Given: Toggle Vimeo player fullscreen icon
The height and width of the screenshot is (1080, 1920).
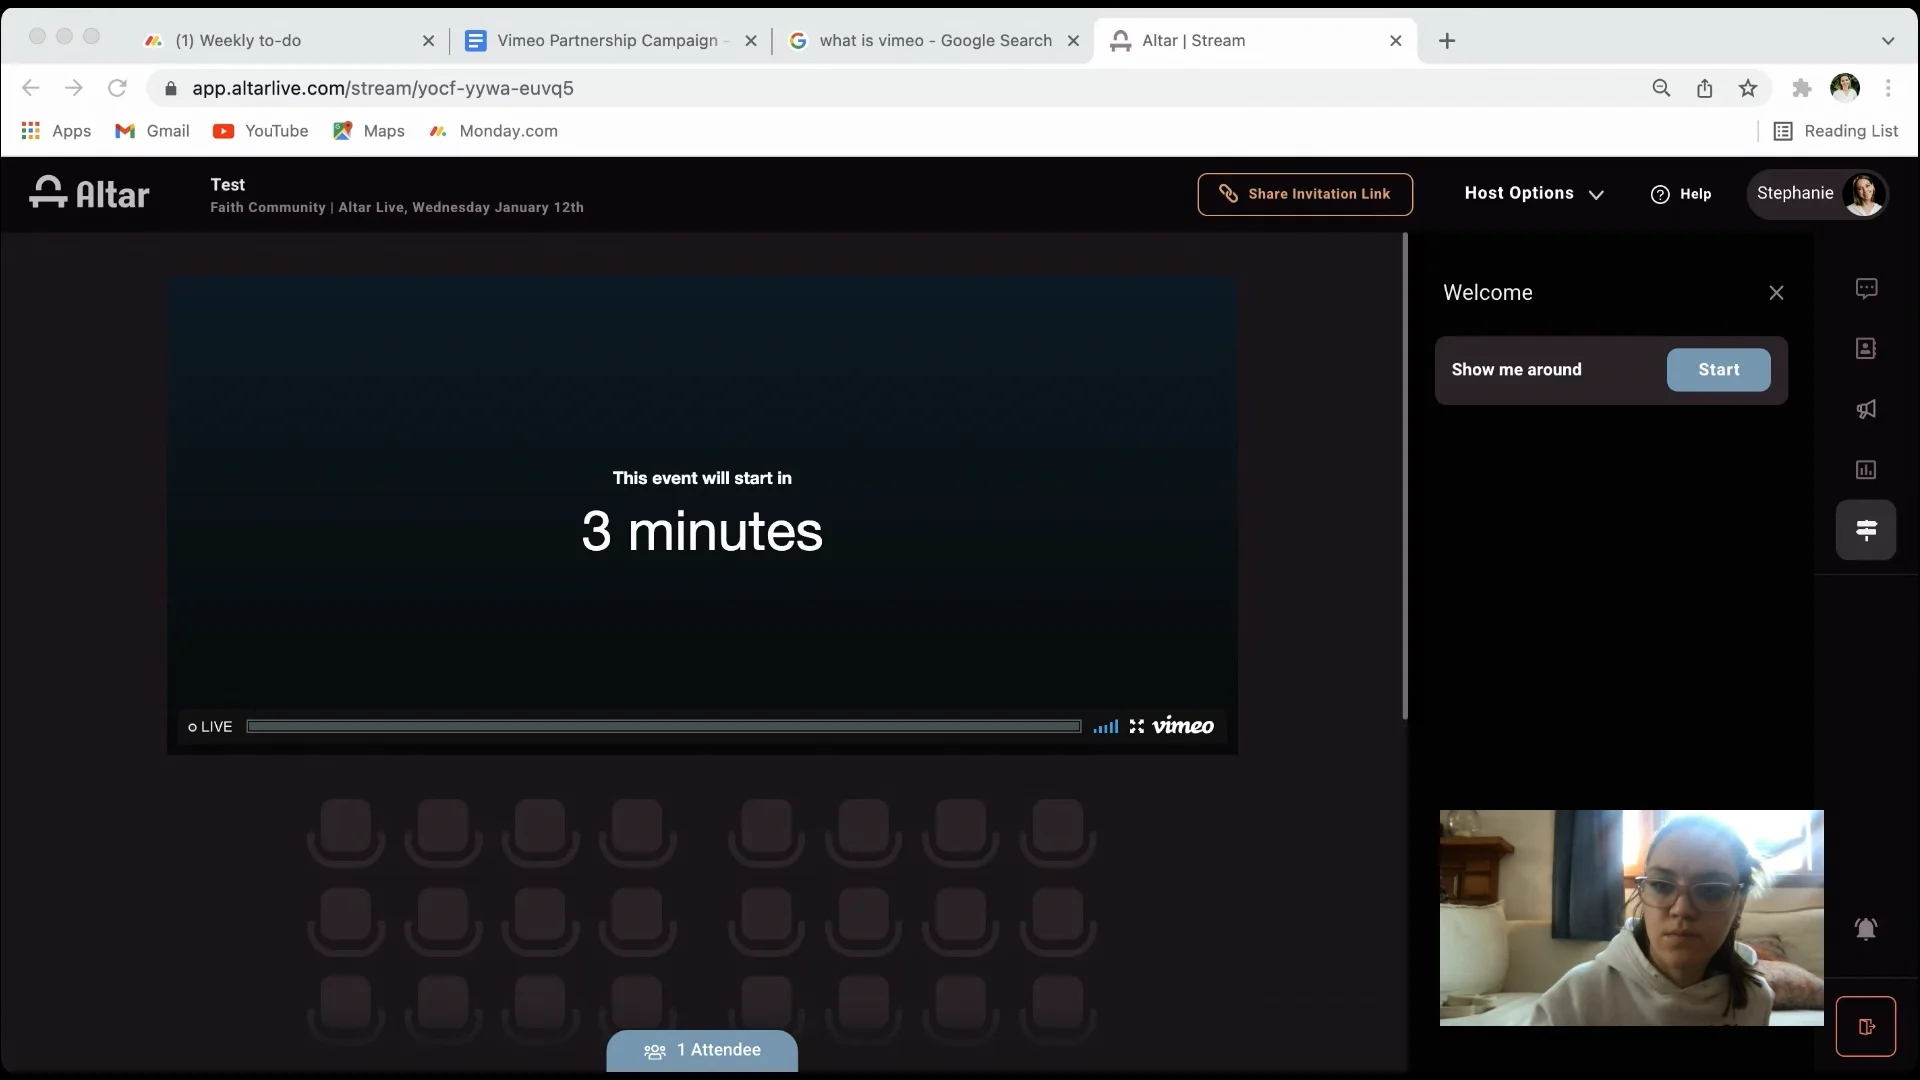Looking at the screenshot, I should (x=1137, y=726).
